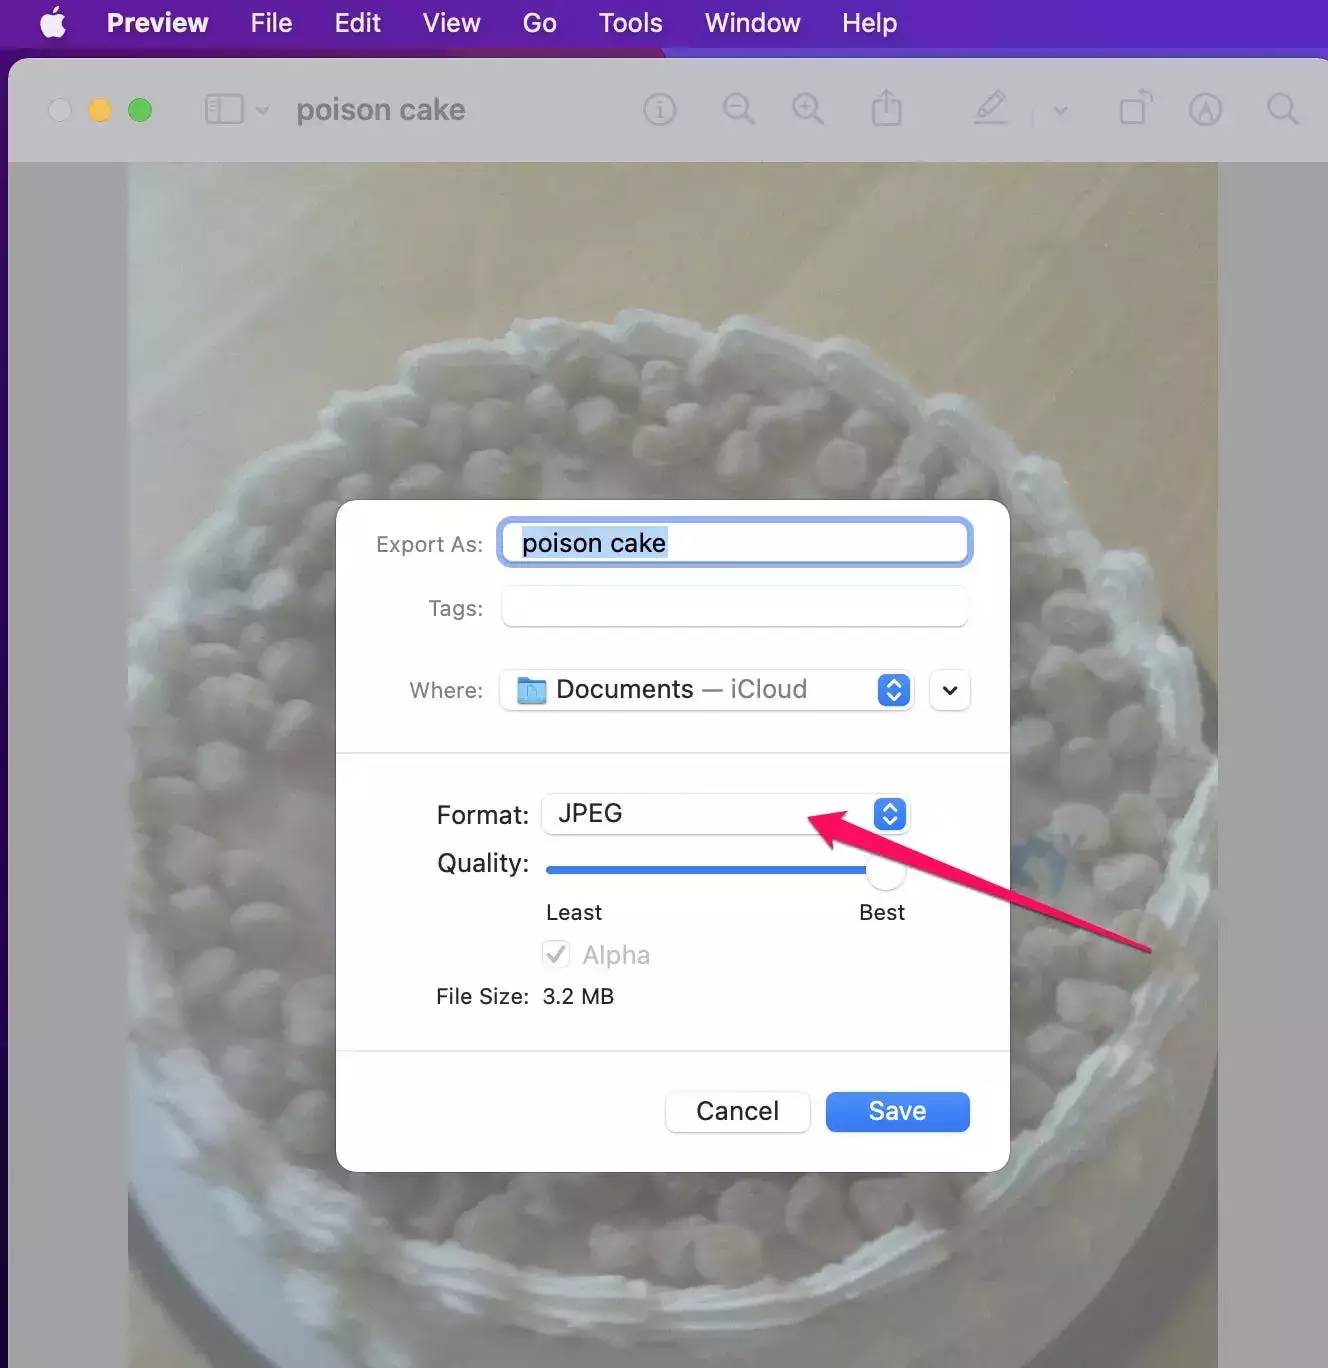Open the Tools menu

coord(630,23)
